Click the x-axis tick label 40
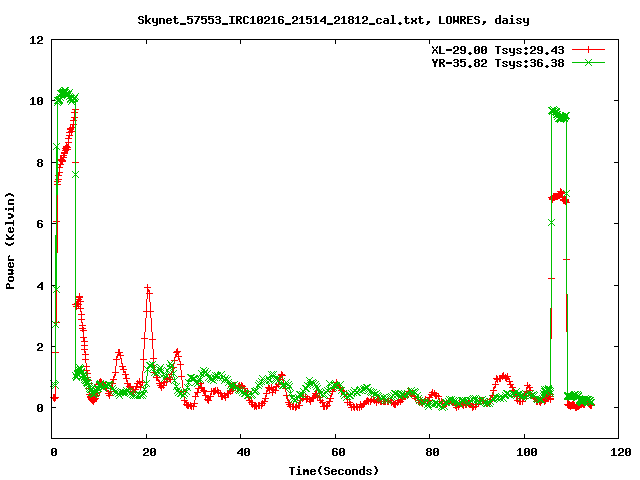The image size is (640, 480). coord(243,452)
